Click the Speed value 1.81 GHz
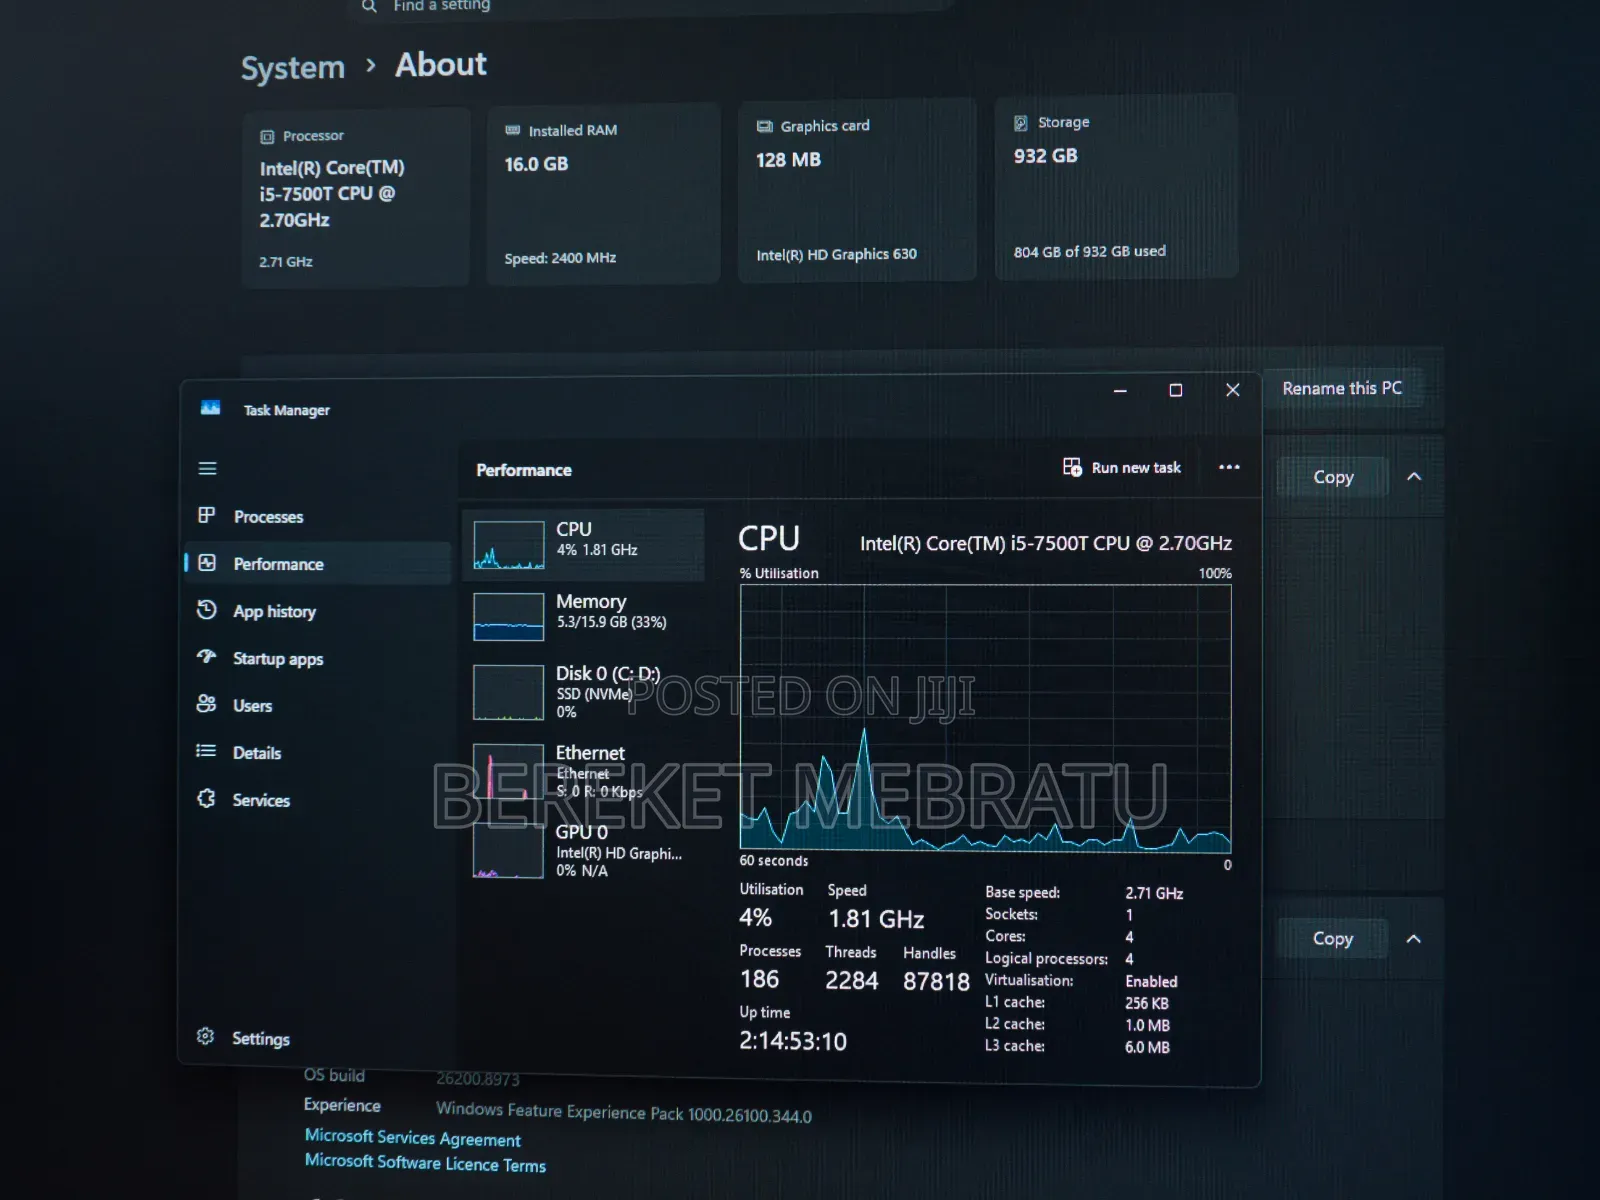Screen dimensions: 1600x1200 click(x=876, y=919)
